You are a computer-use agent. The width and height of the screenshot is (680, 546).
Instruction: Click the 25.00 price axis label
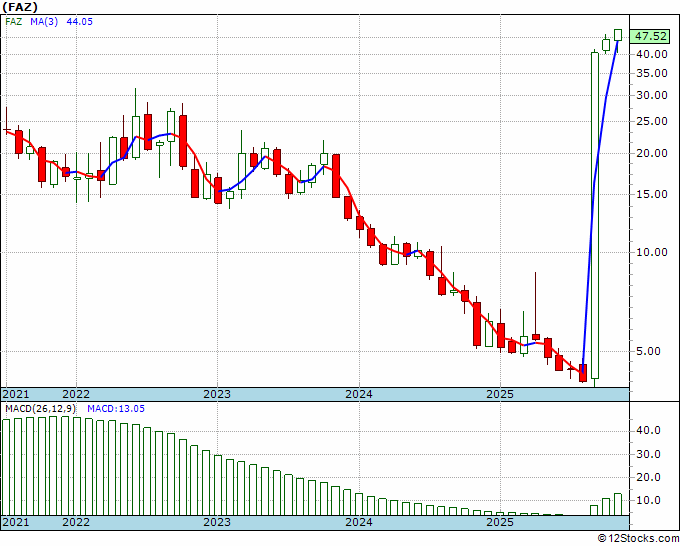(651, 121)
